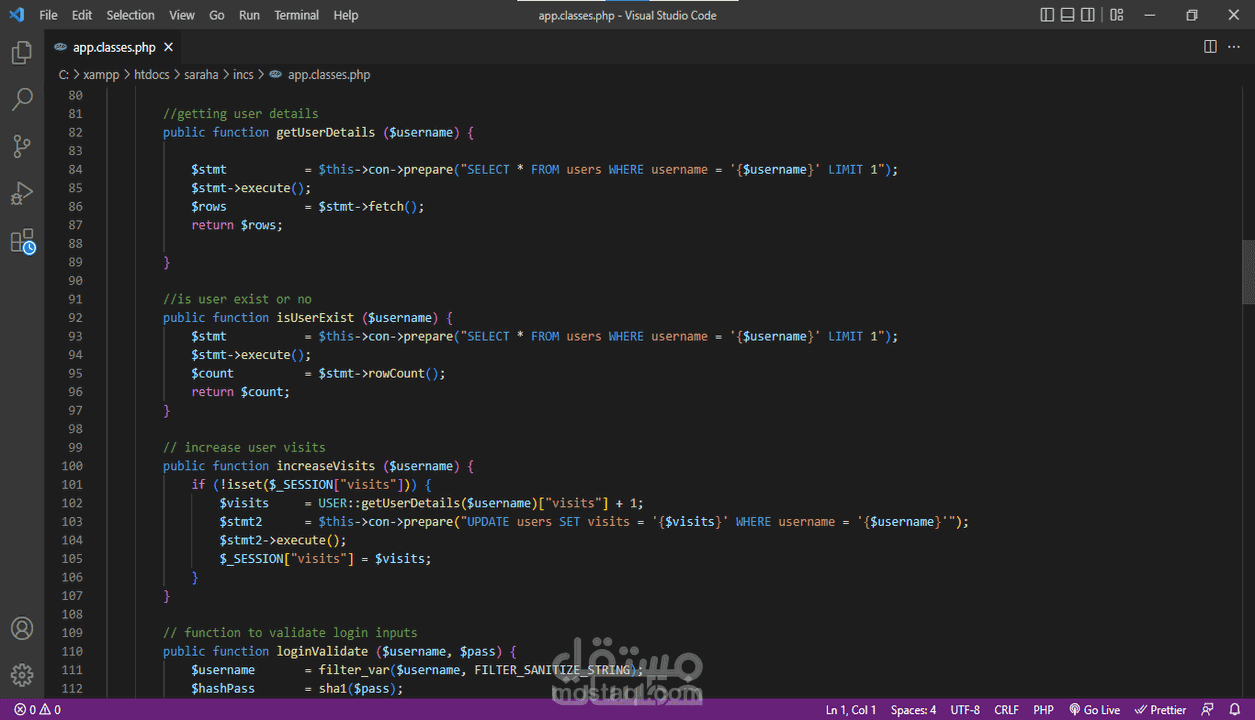The height and width of the screenshot is (720, 1255).
Task: Open the Selection menu
Action: tap(131, 15)
